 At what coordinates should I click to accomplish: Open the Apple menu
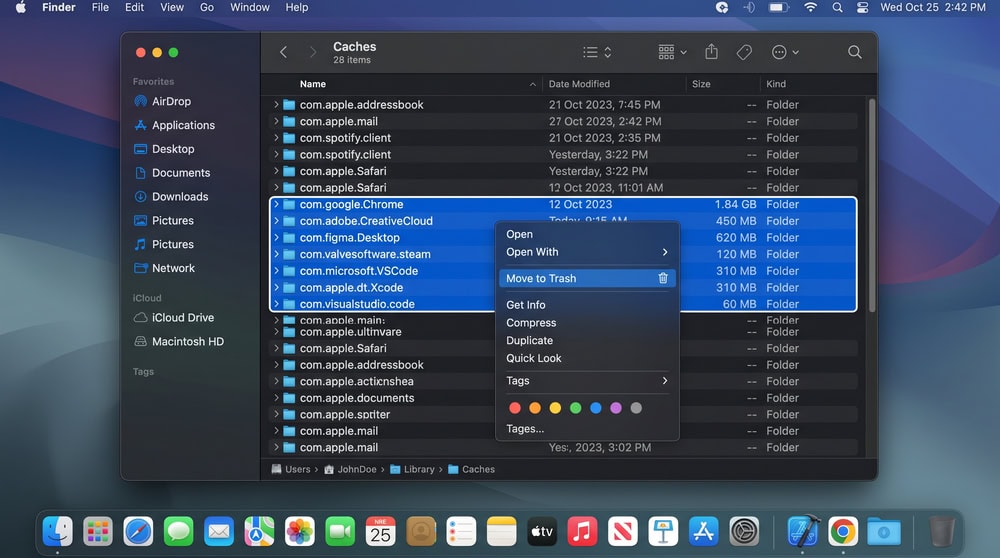click(x=20, y=8)
